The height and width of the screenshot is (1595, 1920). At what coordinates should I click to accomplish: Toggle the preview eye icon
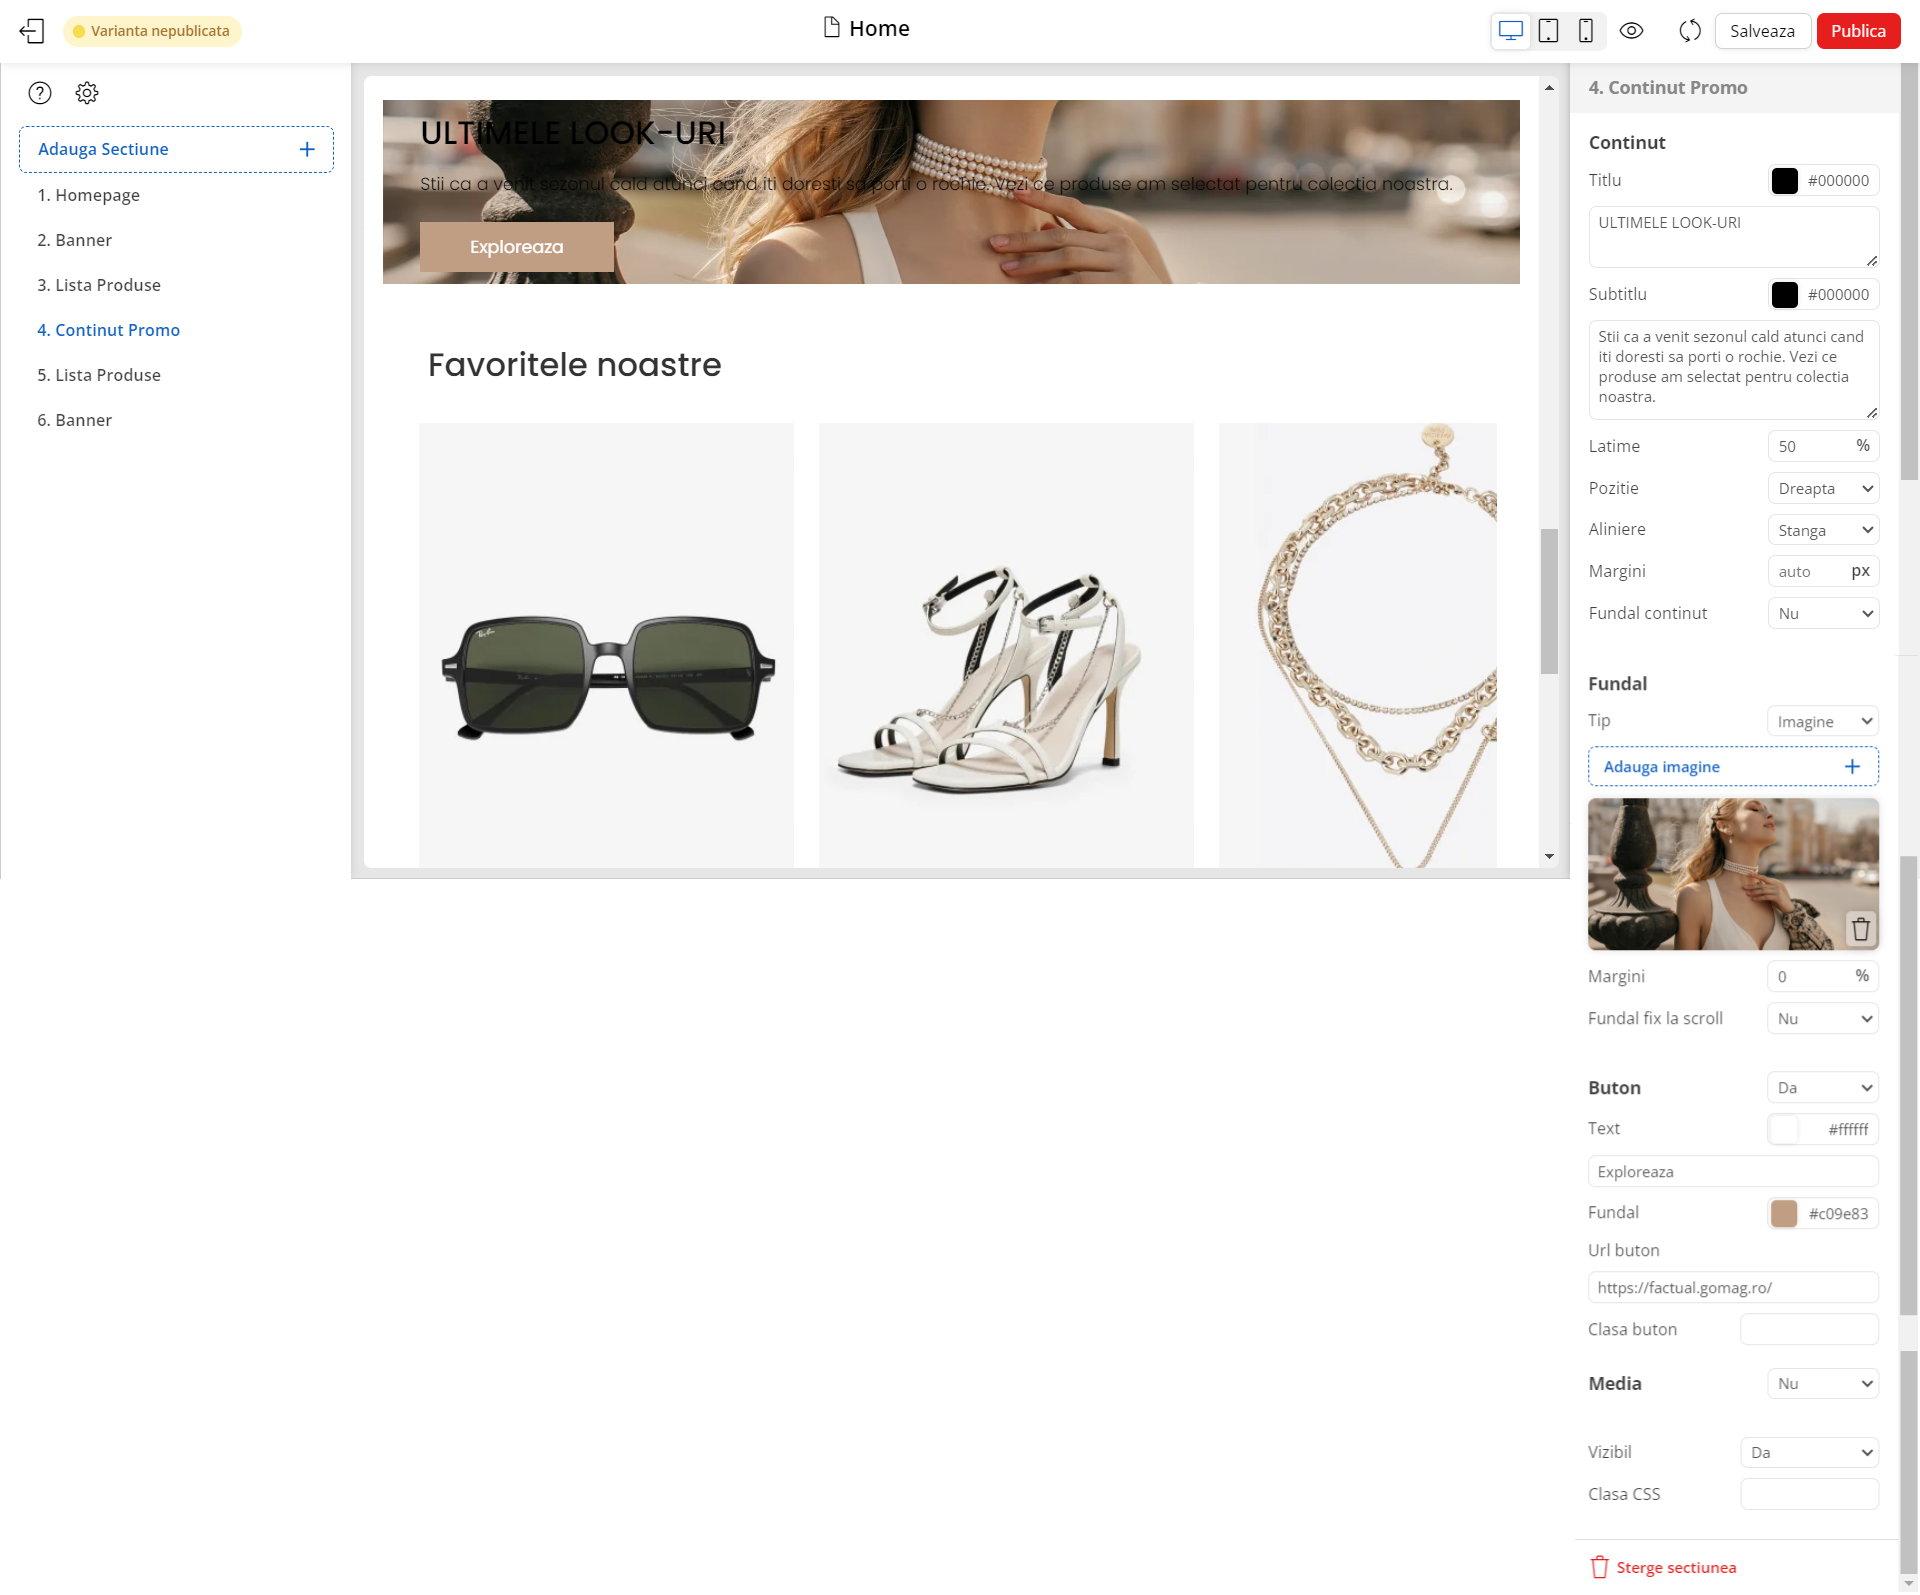tap(1631, 31)
